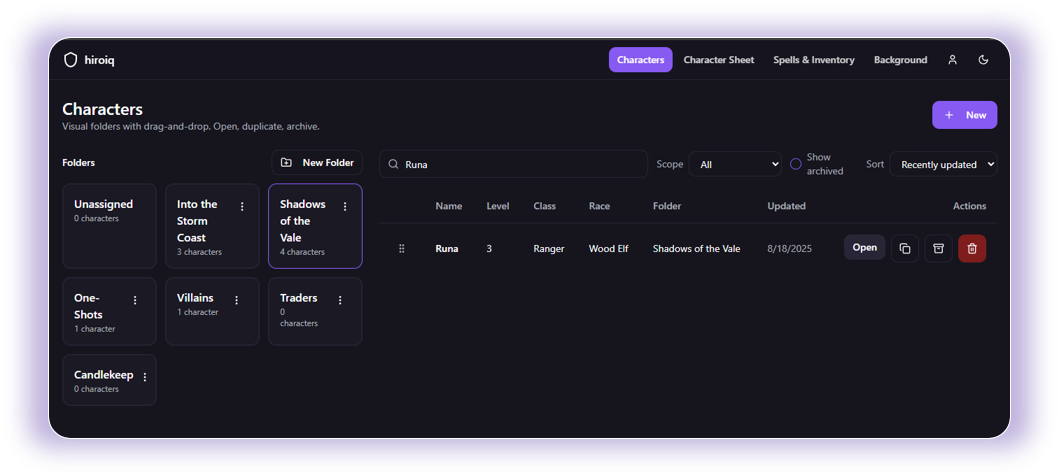Open the user profile icon
This screenshot has width=1059, height=476.
(952, 60)
